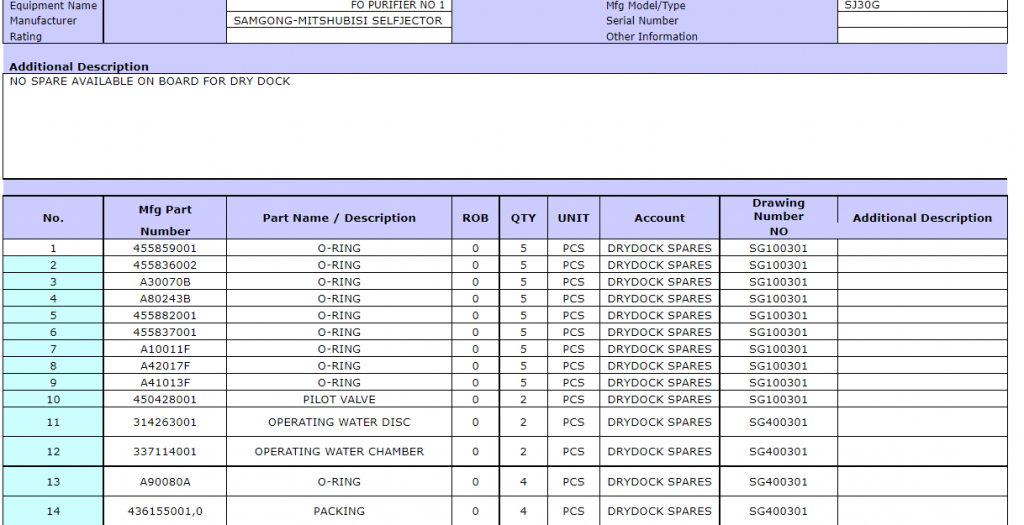Select the Mfg Model/Type field showing SJ30G

(x=921, y=5)
